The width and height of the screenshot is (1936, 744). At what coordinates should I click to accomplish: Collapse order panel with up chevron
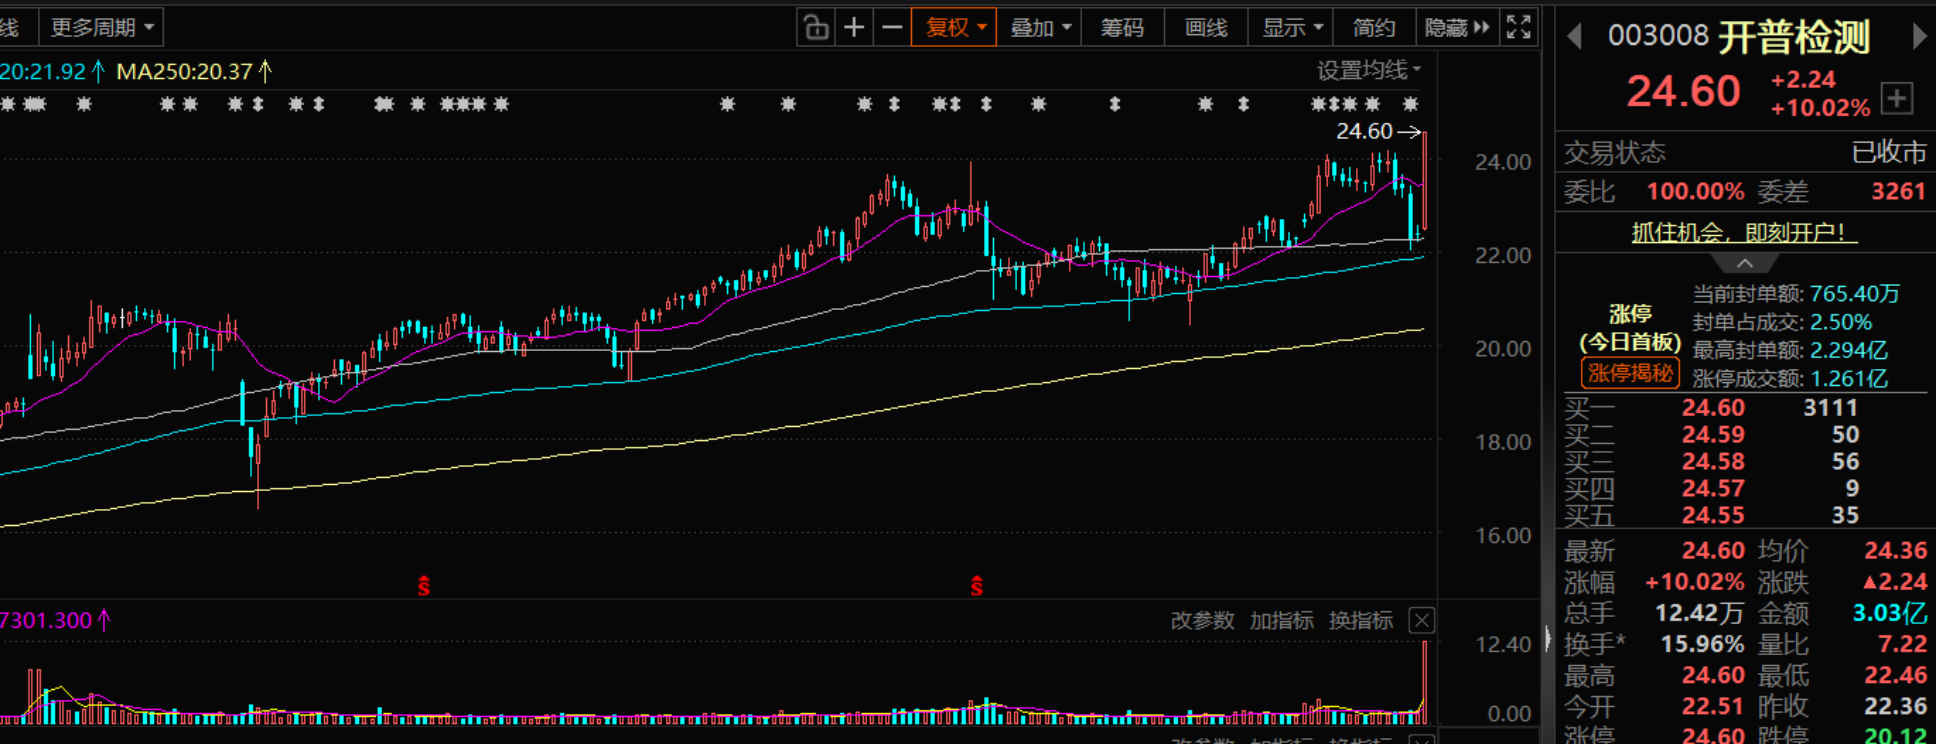(x=1745, y=263)
